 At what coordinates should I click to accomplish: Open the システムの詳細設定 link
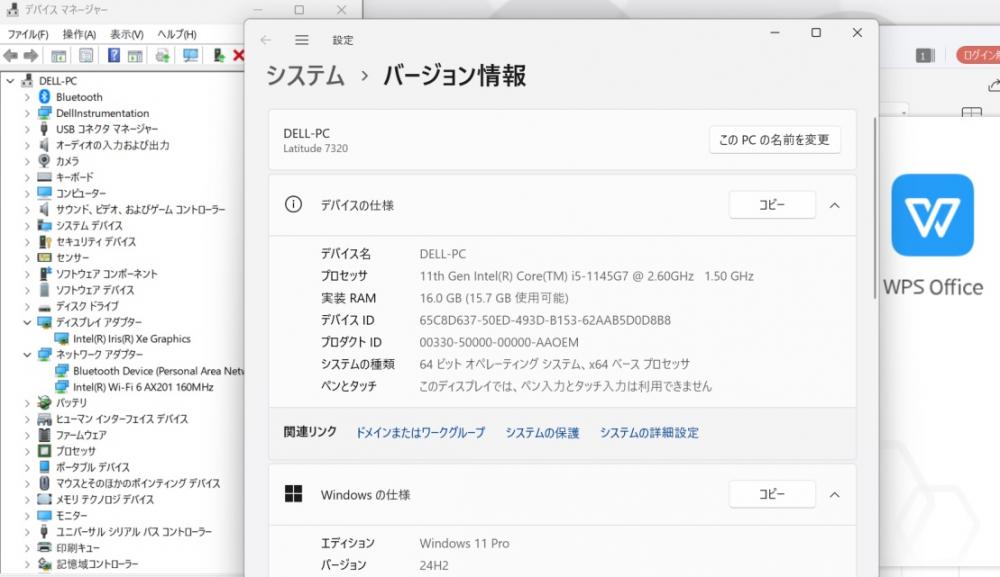click(649, 433)
